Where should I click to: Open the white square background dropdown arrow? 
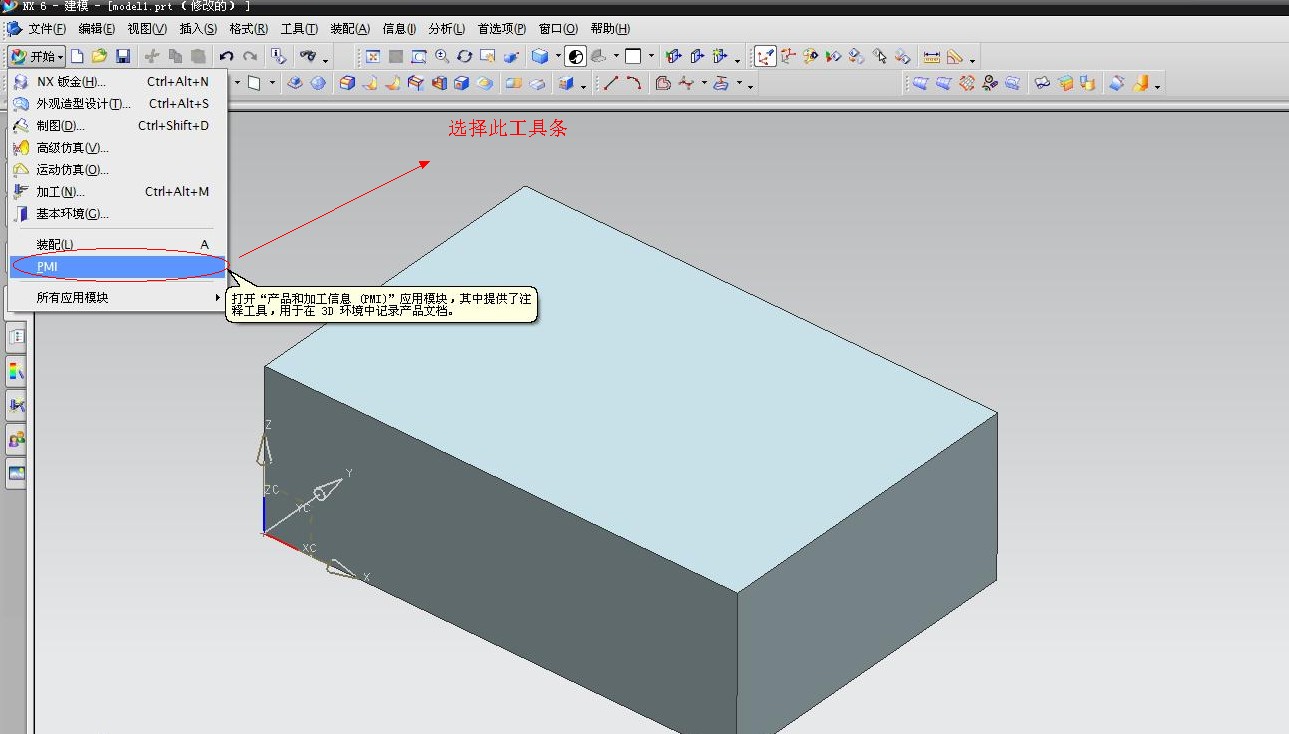pyautogui.click(x=651, y=57)
